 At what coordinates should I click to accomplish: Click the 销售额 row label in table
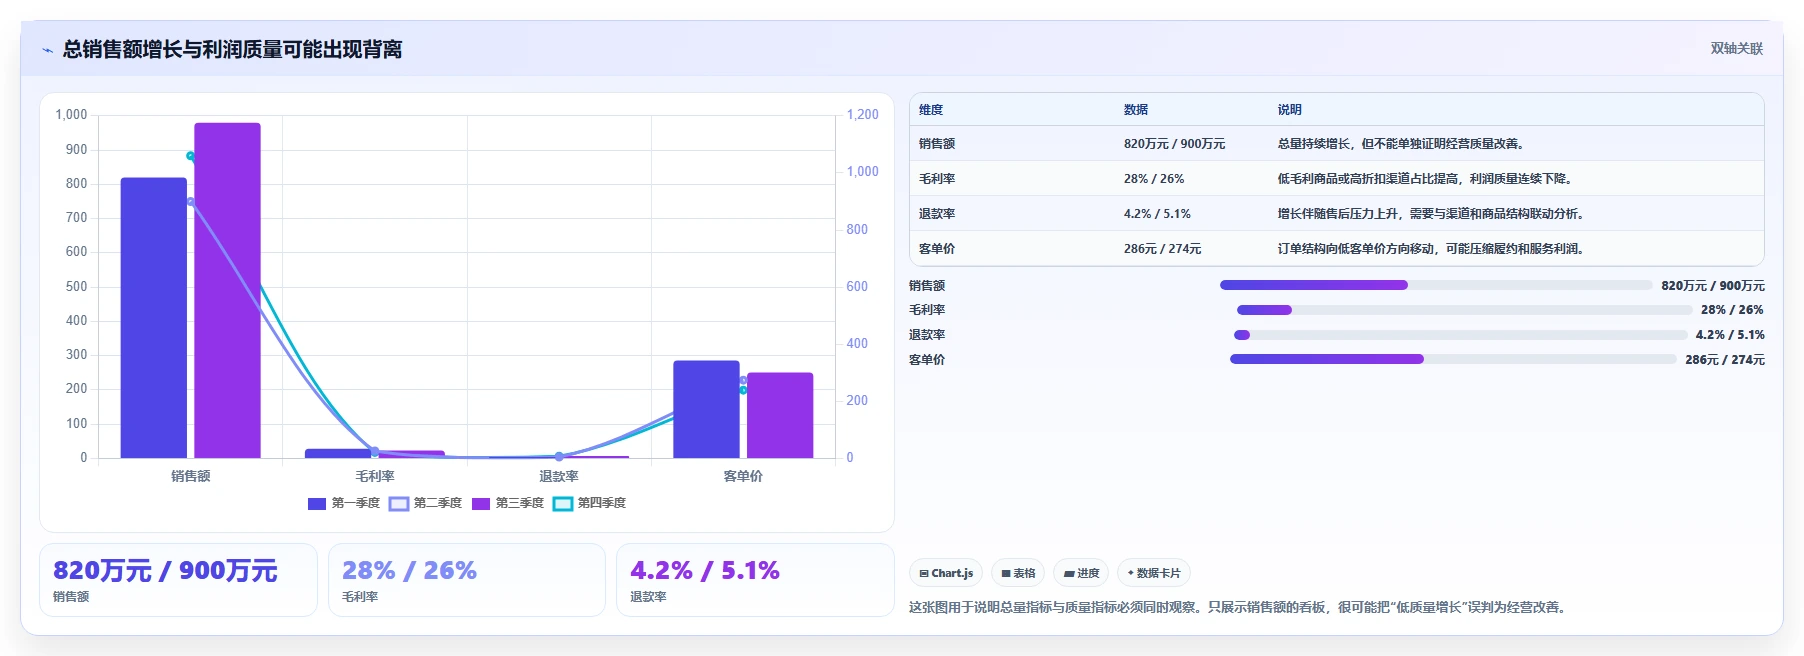[x=937, y=144]
